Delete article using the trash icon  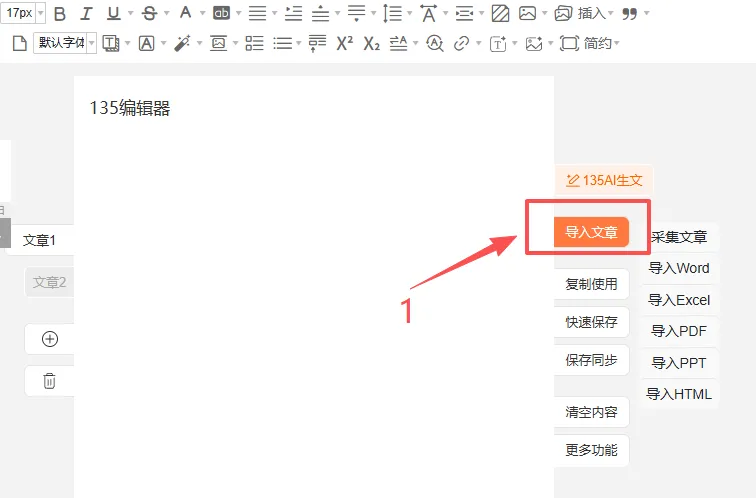pyautogui.click(x=50, y=381)
